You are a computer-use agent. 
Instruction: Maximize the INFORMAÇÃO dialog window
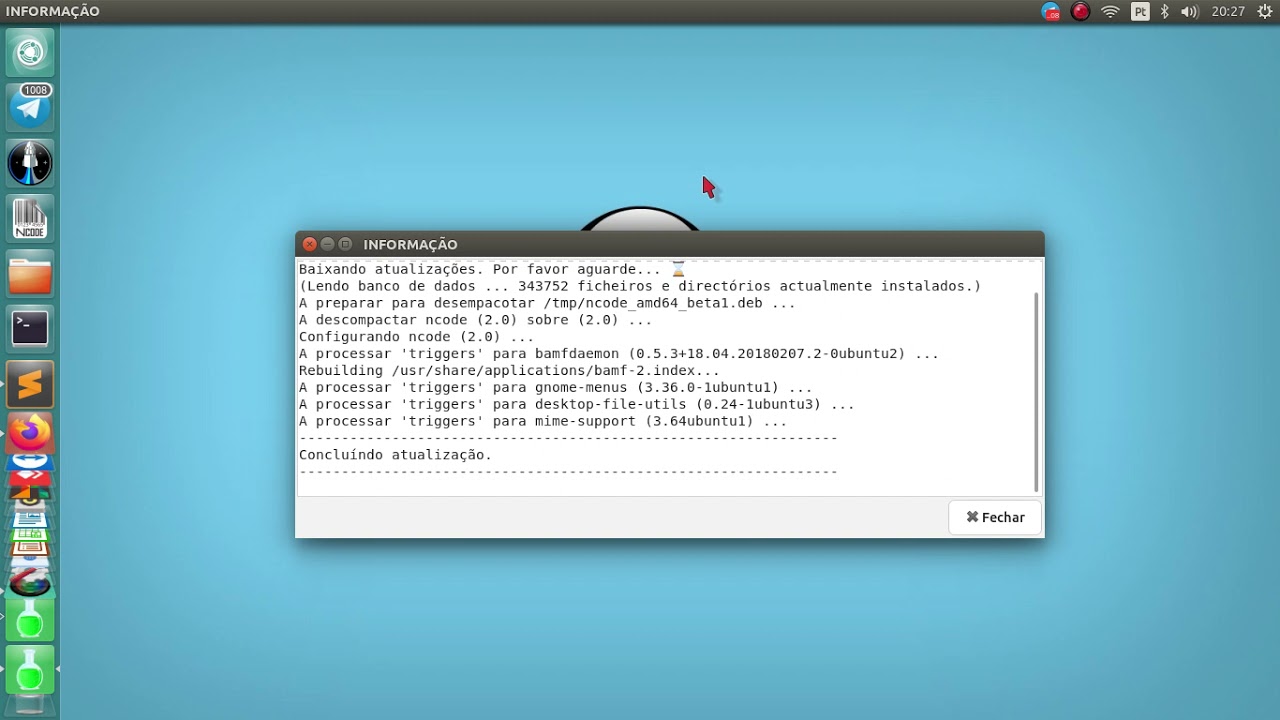tap(345, 244)
